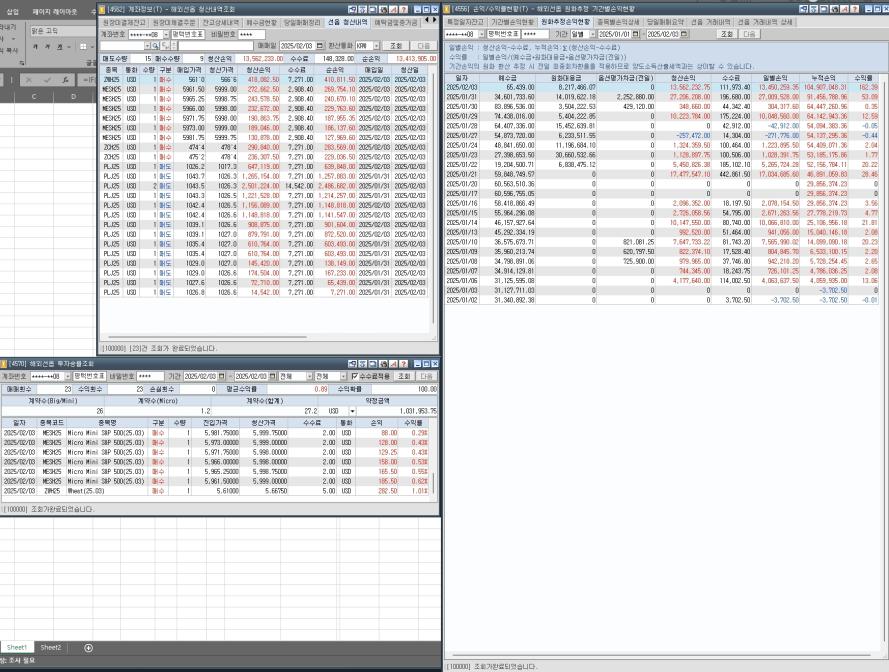Click the 누적손익 column header
889x672 pixels.
pos(823,78)
